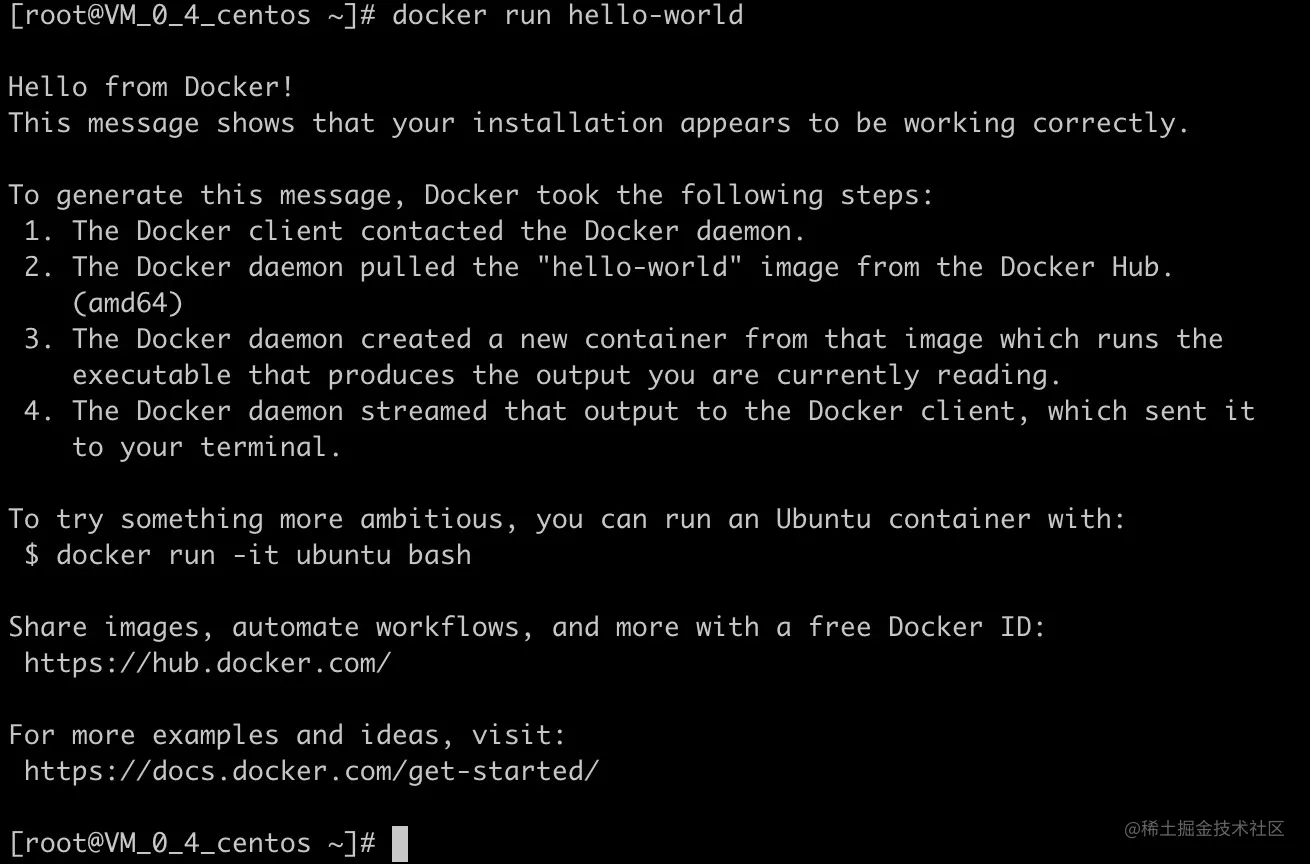Viewport: 1310px width, 864px height.
Task: Click the bottom [root@VM_0_4_centos ~]# prompt
Action: point(191,843)
